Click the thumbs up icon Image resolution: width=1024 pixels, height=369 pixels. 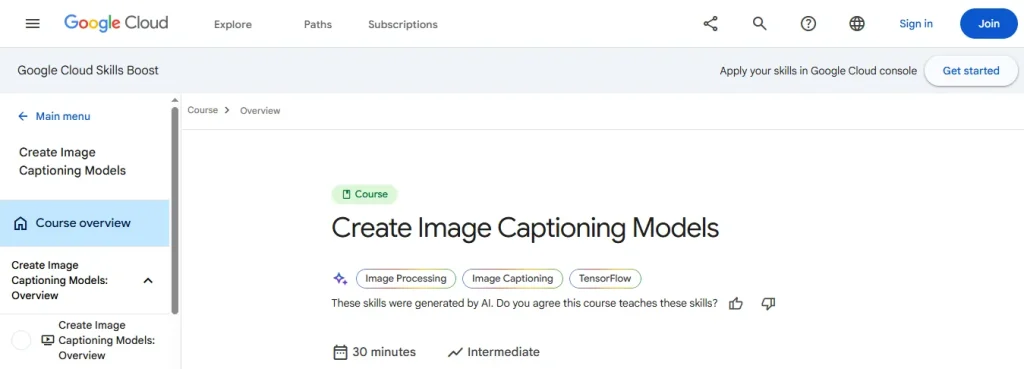736,304
